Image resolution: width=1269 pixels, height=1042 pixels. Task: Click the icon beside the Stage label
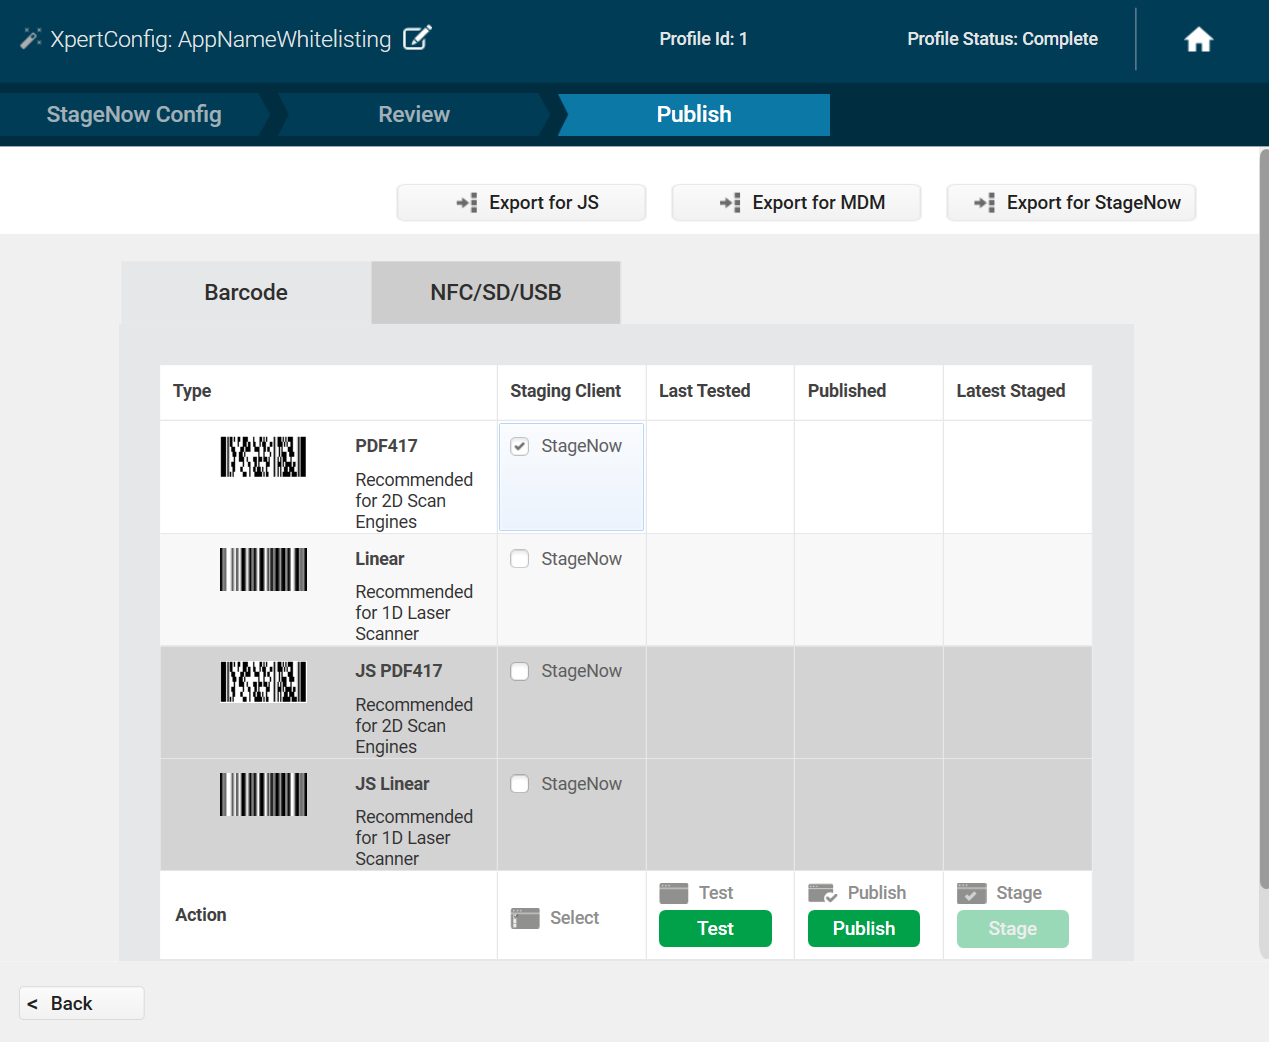(x=971, y=893)
